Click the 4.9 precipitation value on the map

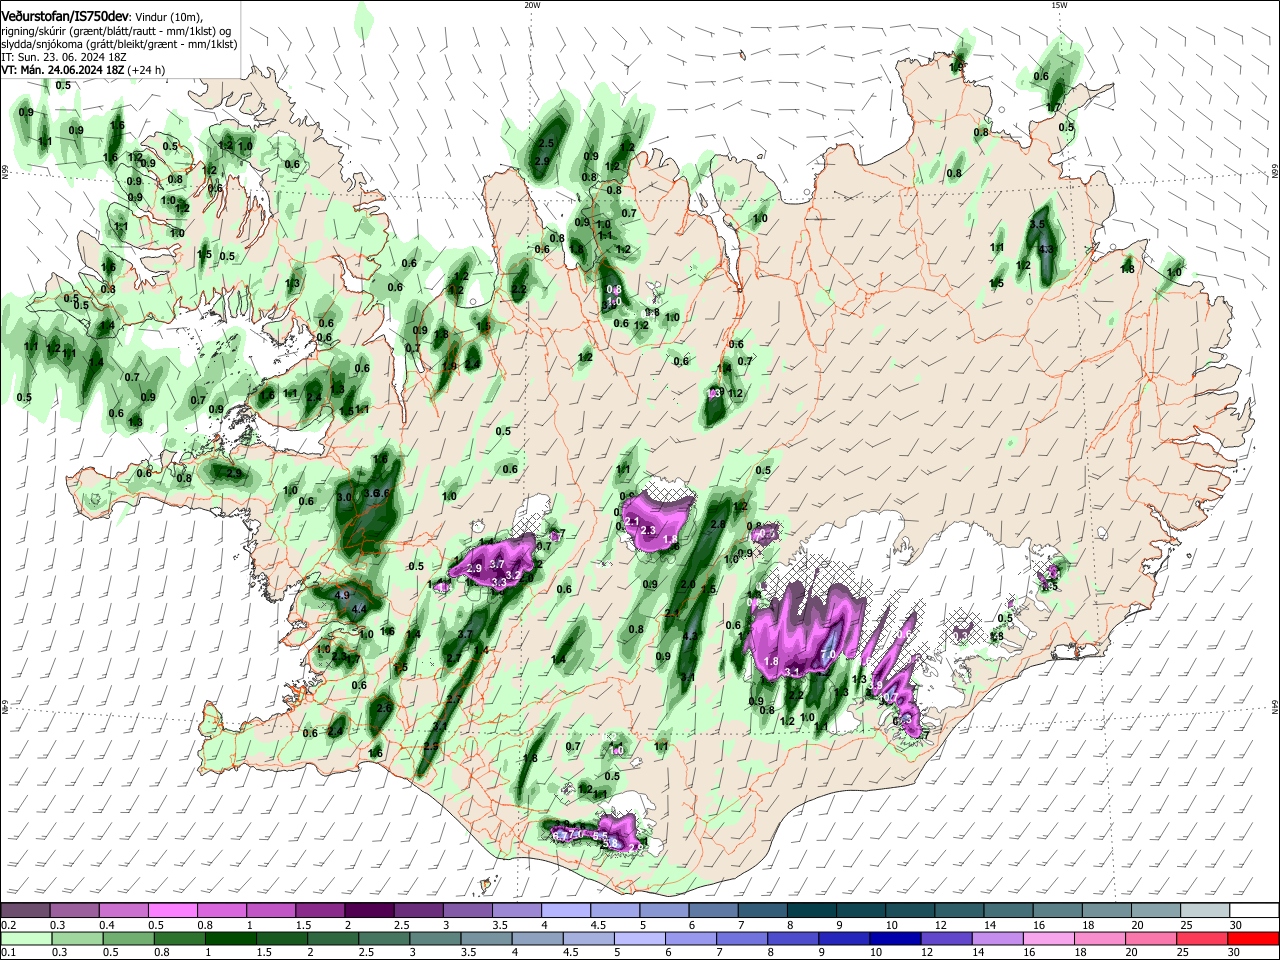pyautogui.click(x=341, y=595)
